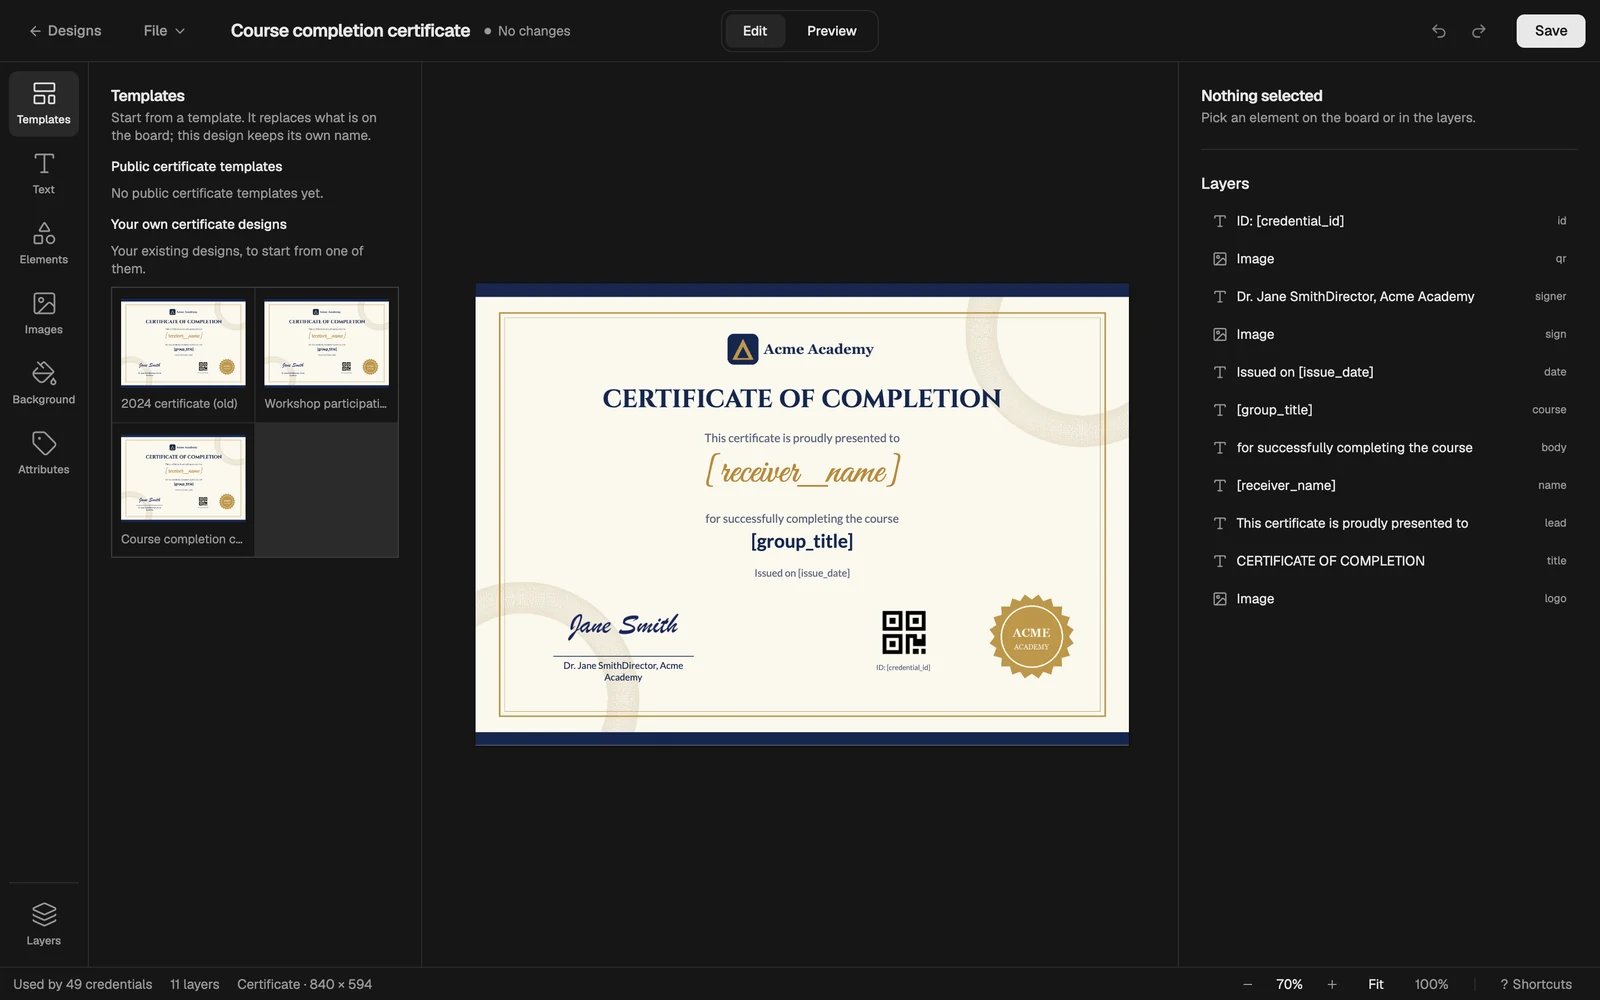Image resolution: width=1600 pixels, height=1000 pixels.
Task: Zoom out with the minus icon
Action: [x=1247, y=984]
